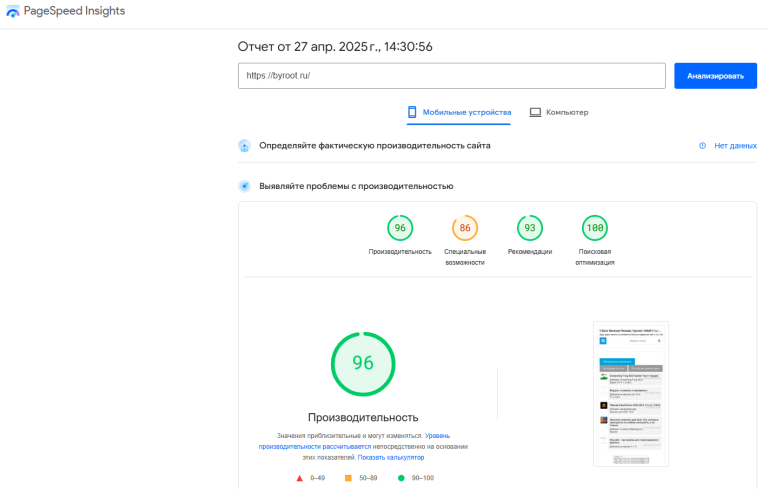Image resolution: width=768 pixels, height=489 pixels.
Task: Click the Выявляйте проблемы с производительностью heading
Action: coord(356,186)
